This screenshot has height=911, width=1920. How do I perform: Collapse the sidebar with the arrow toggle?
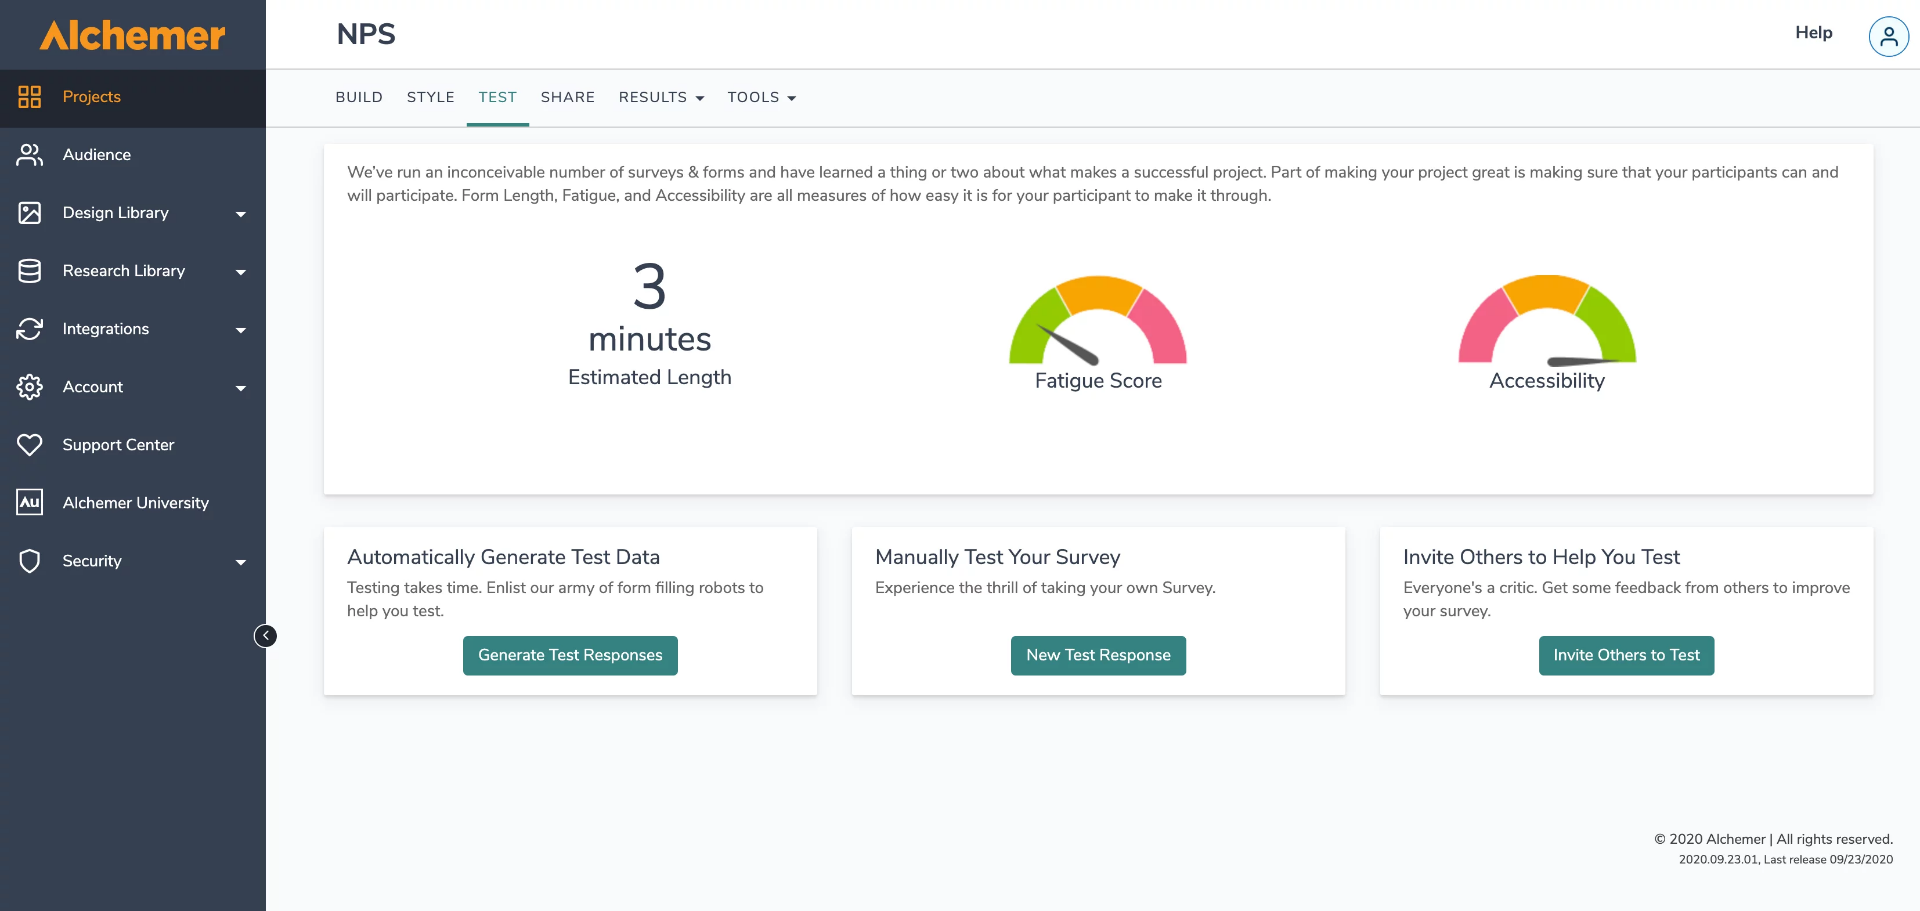point(265,636)
